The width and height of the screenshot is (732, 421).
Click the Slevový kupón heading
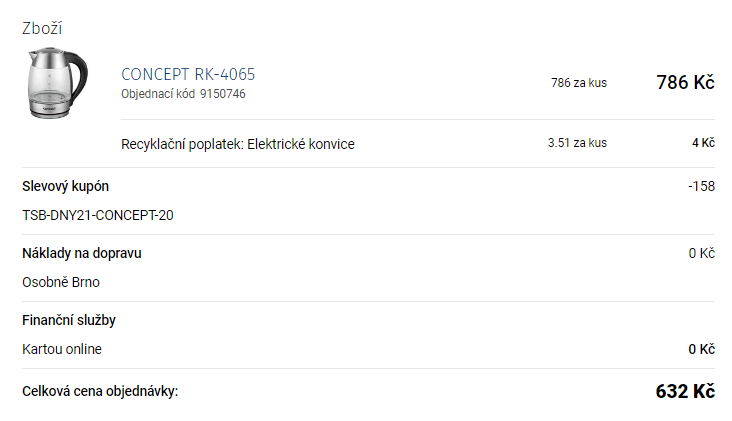coord(65,186)
